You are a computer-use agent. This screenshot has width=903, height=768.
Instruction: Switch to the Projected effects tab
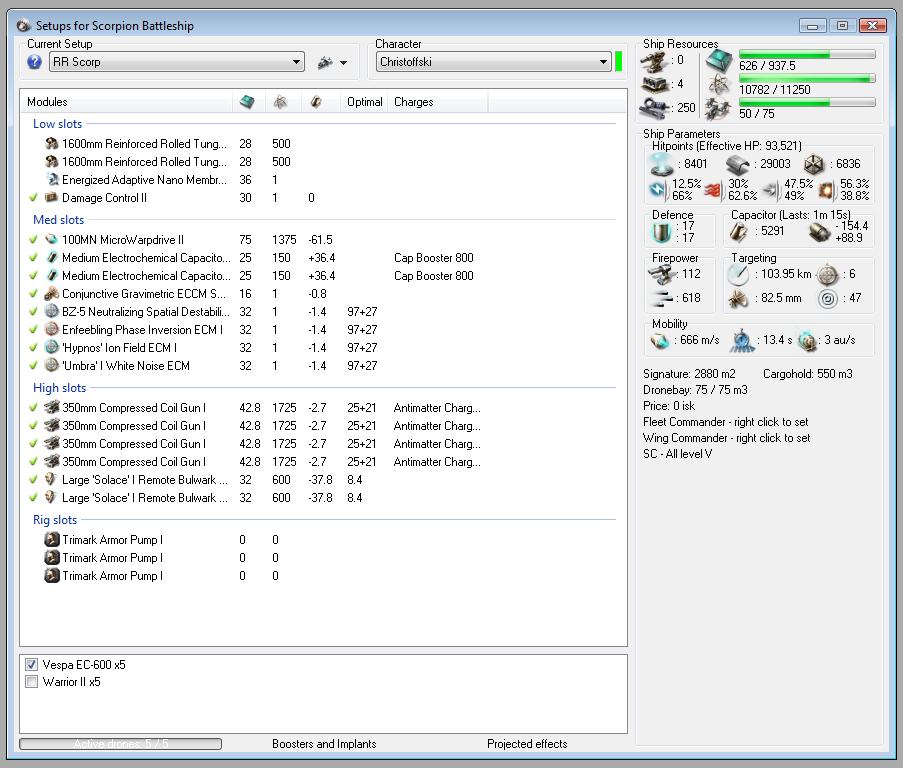click(x=527, y=744)
